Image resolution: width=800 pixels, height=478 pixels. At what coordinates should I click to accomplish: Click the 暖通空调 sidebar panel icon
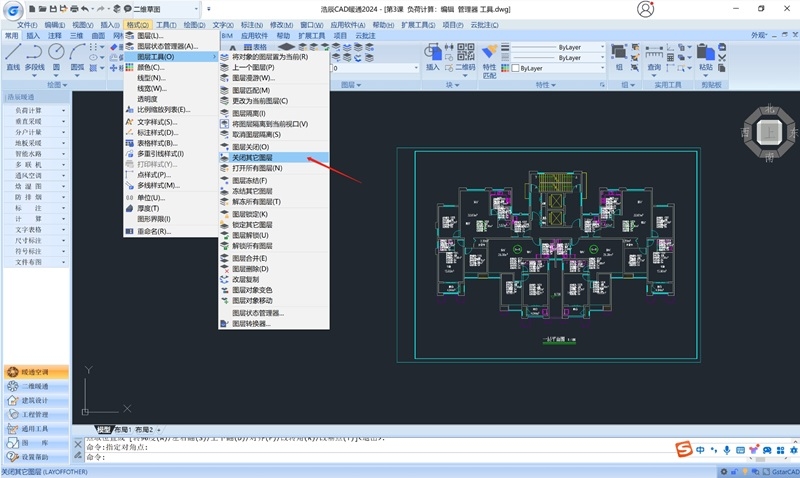pos(13,372)
